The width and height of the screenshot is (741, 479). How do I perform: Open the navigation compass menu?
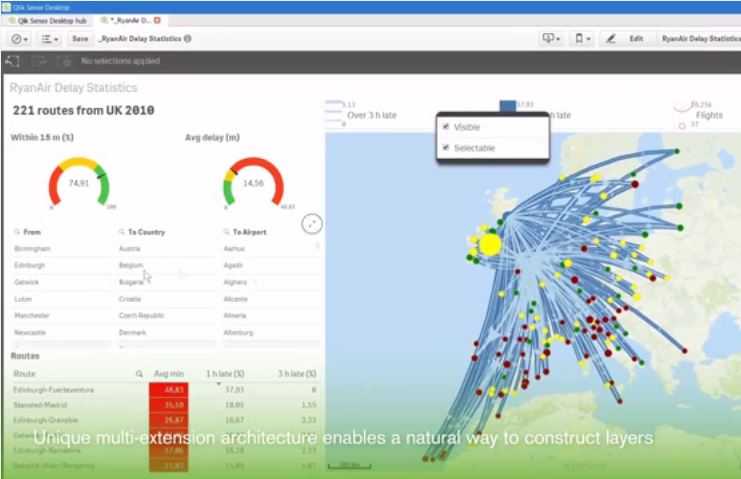19,38
